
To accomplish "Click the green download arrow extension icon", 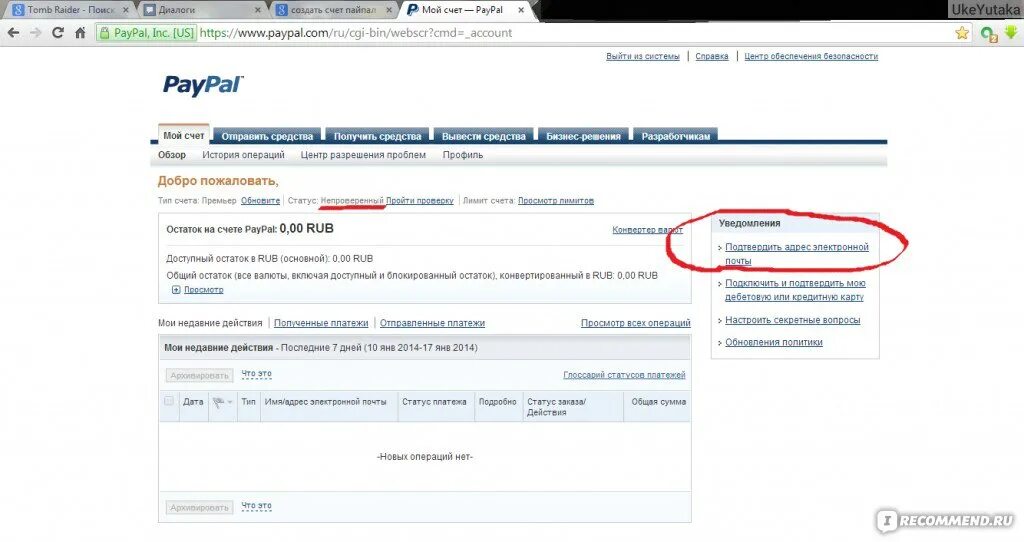I will tap(1012, 32).
